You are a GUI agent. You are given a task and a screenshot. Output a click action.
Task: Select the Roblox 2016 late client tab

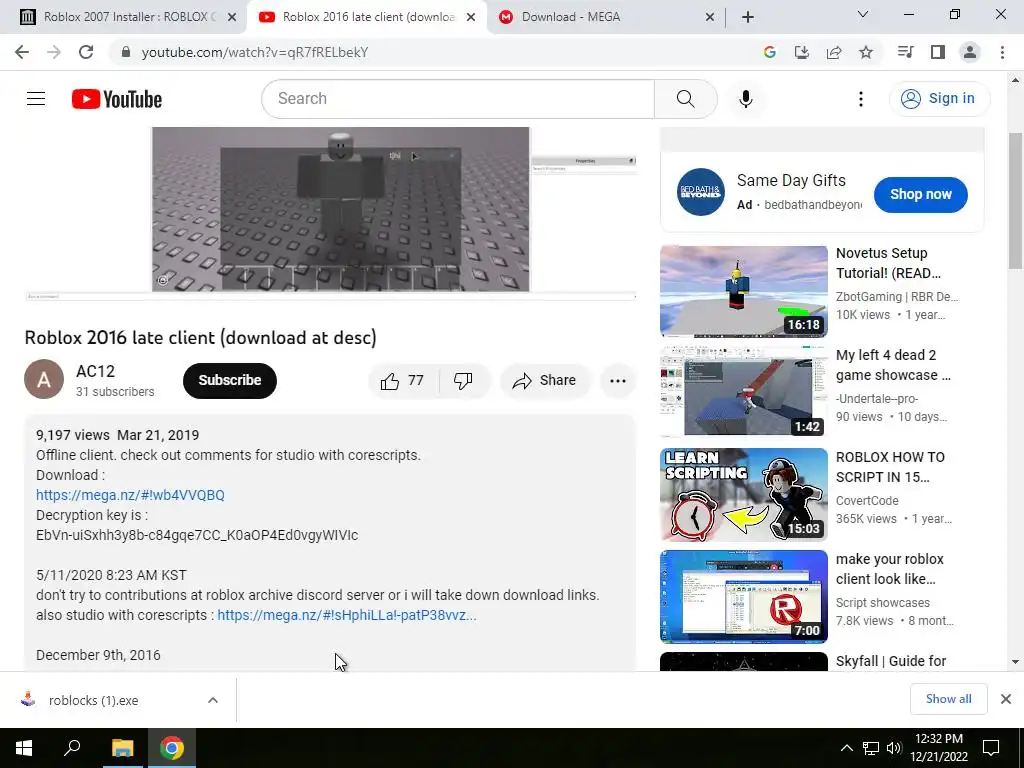[x=367, y=17]
